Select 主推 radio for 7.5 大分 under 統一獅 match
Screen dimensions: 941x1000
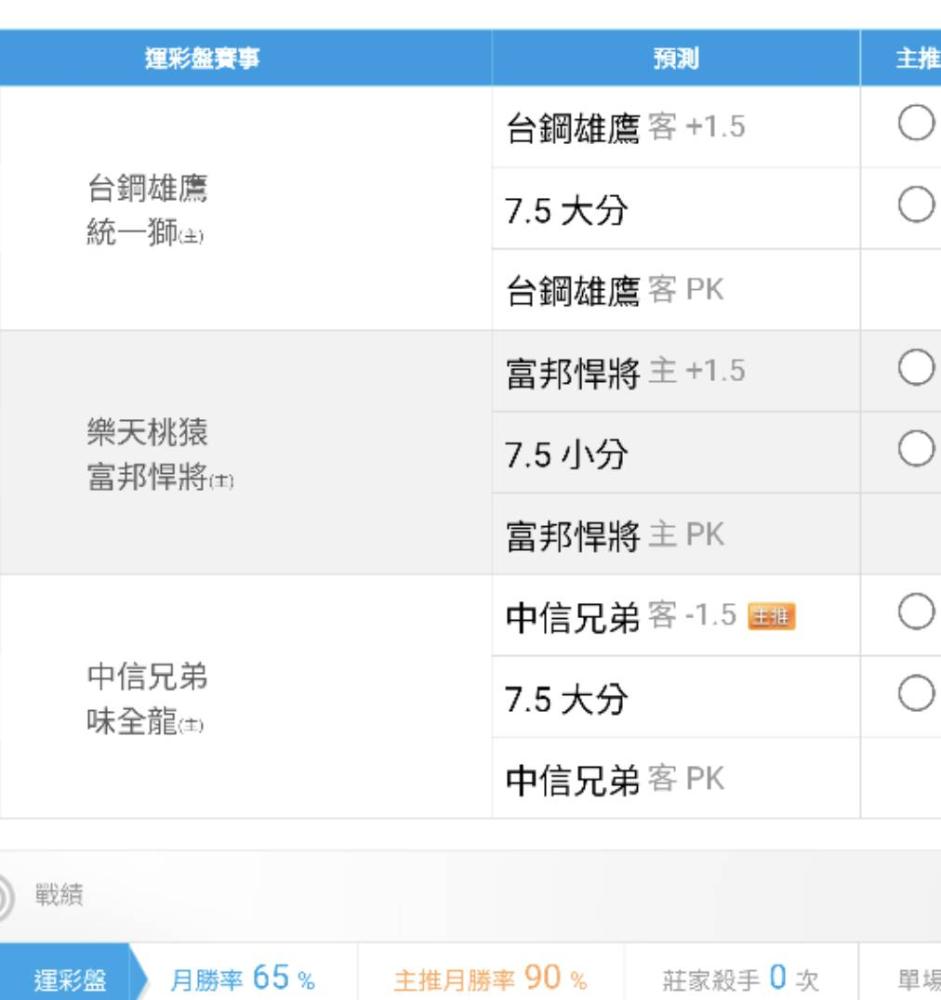point(916,204)
